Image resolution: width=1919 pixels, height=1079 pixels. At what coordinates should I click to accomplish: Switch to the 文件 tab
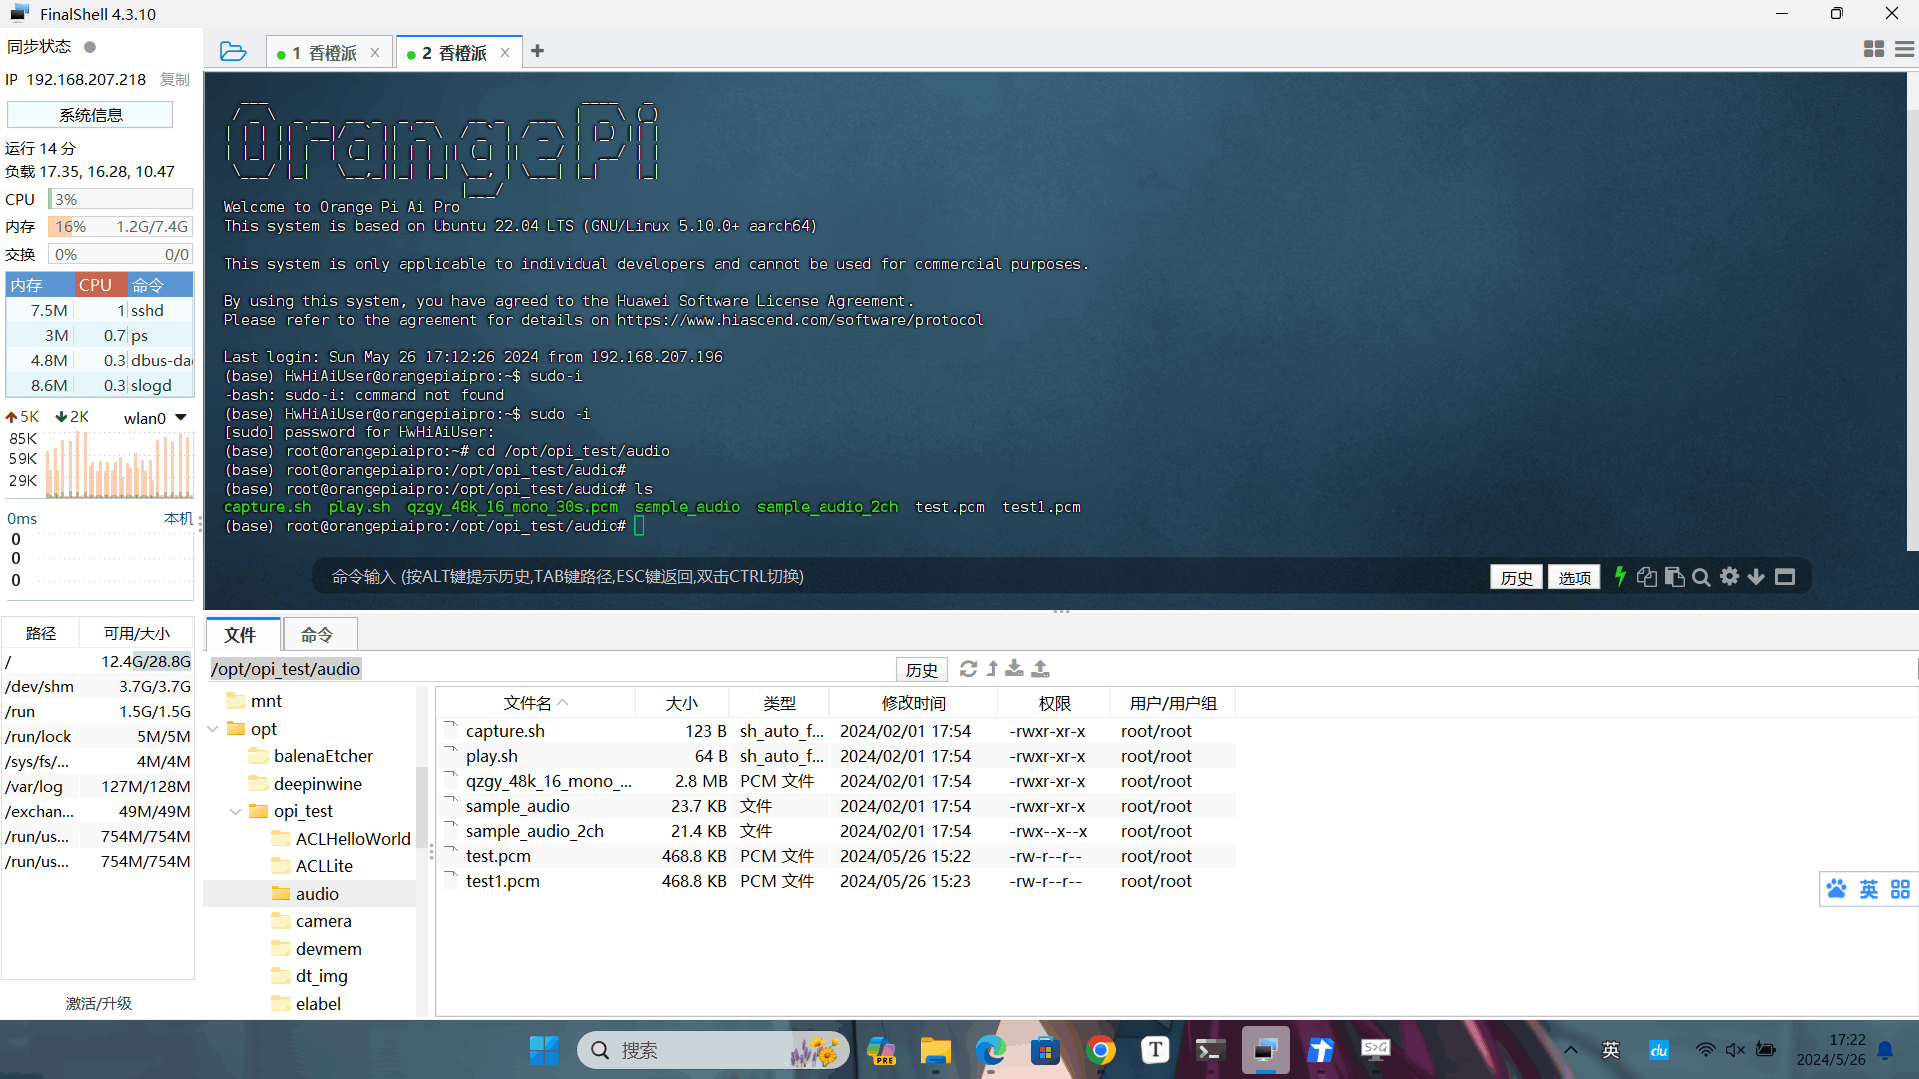coord(241,634)
